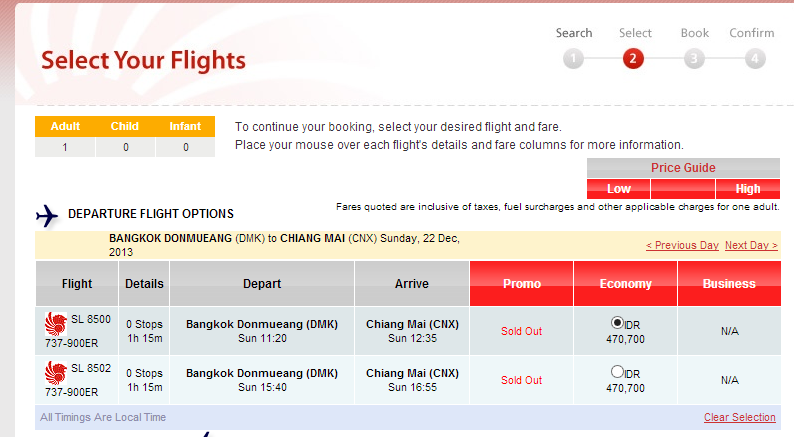Click the Economy column header
The height and width of the screenshot is (437, 794).
pyautogui.click(x=625, y=284)
